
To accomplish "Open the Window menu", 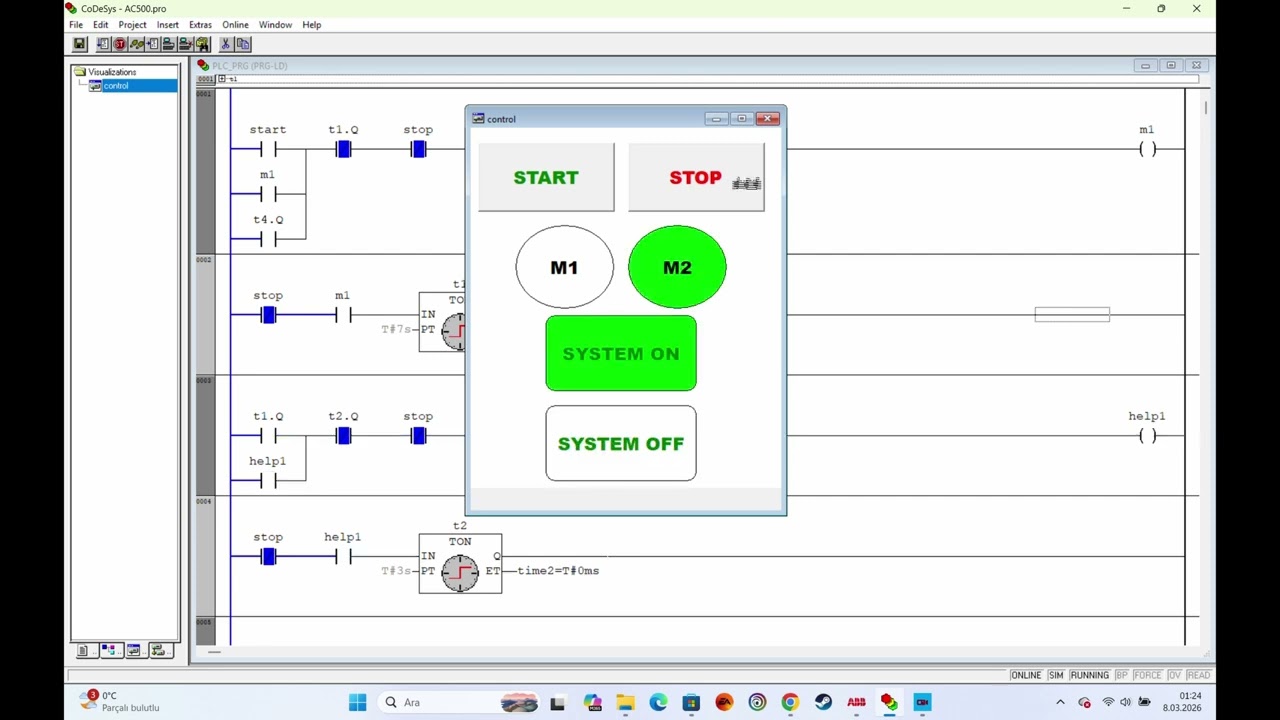I will tap(275, 25).
